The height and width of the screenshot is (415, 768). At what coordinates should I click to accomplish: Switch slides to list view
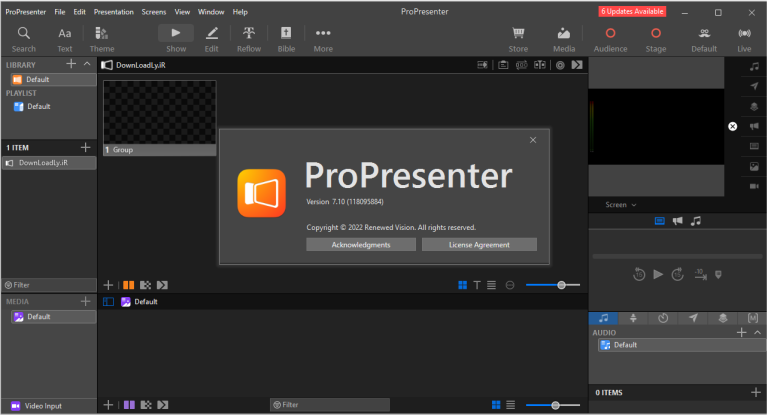(491, 285)
